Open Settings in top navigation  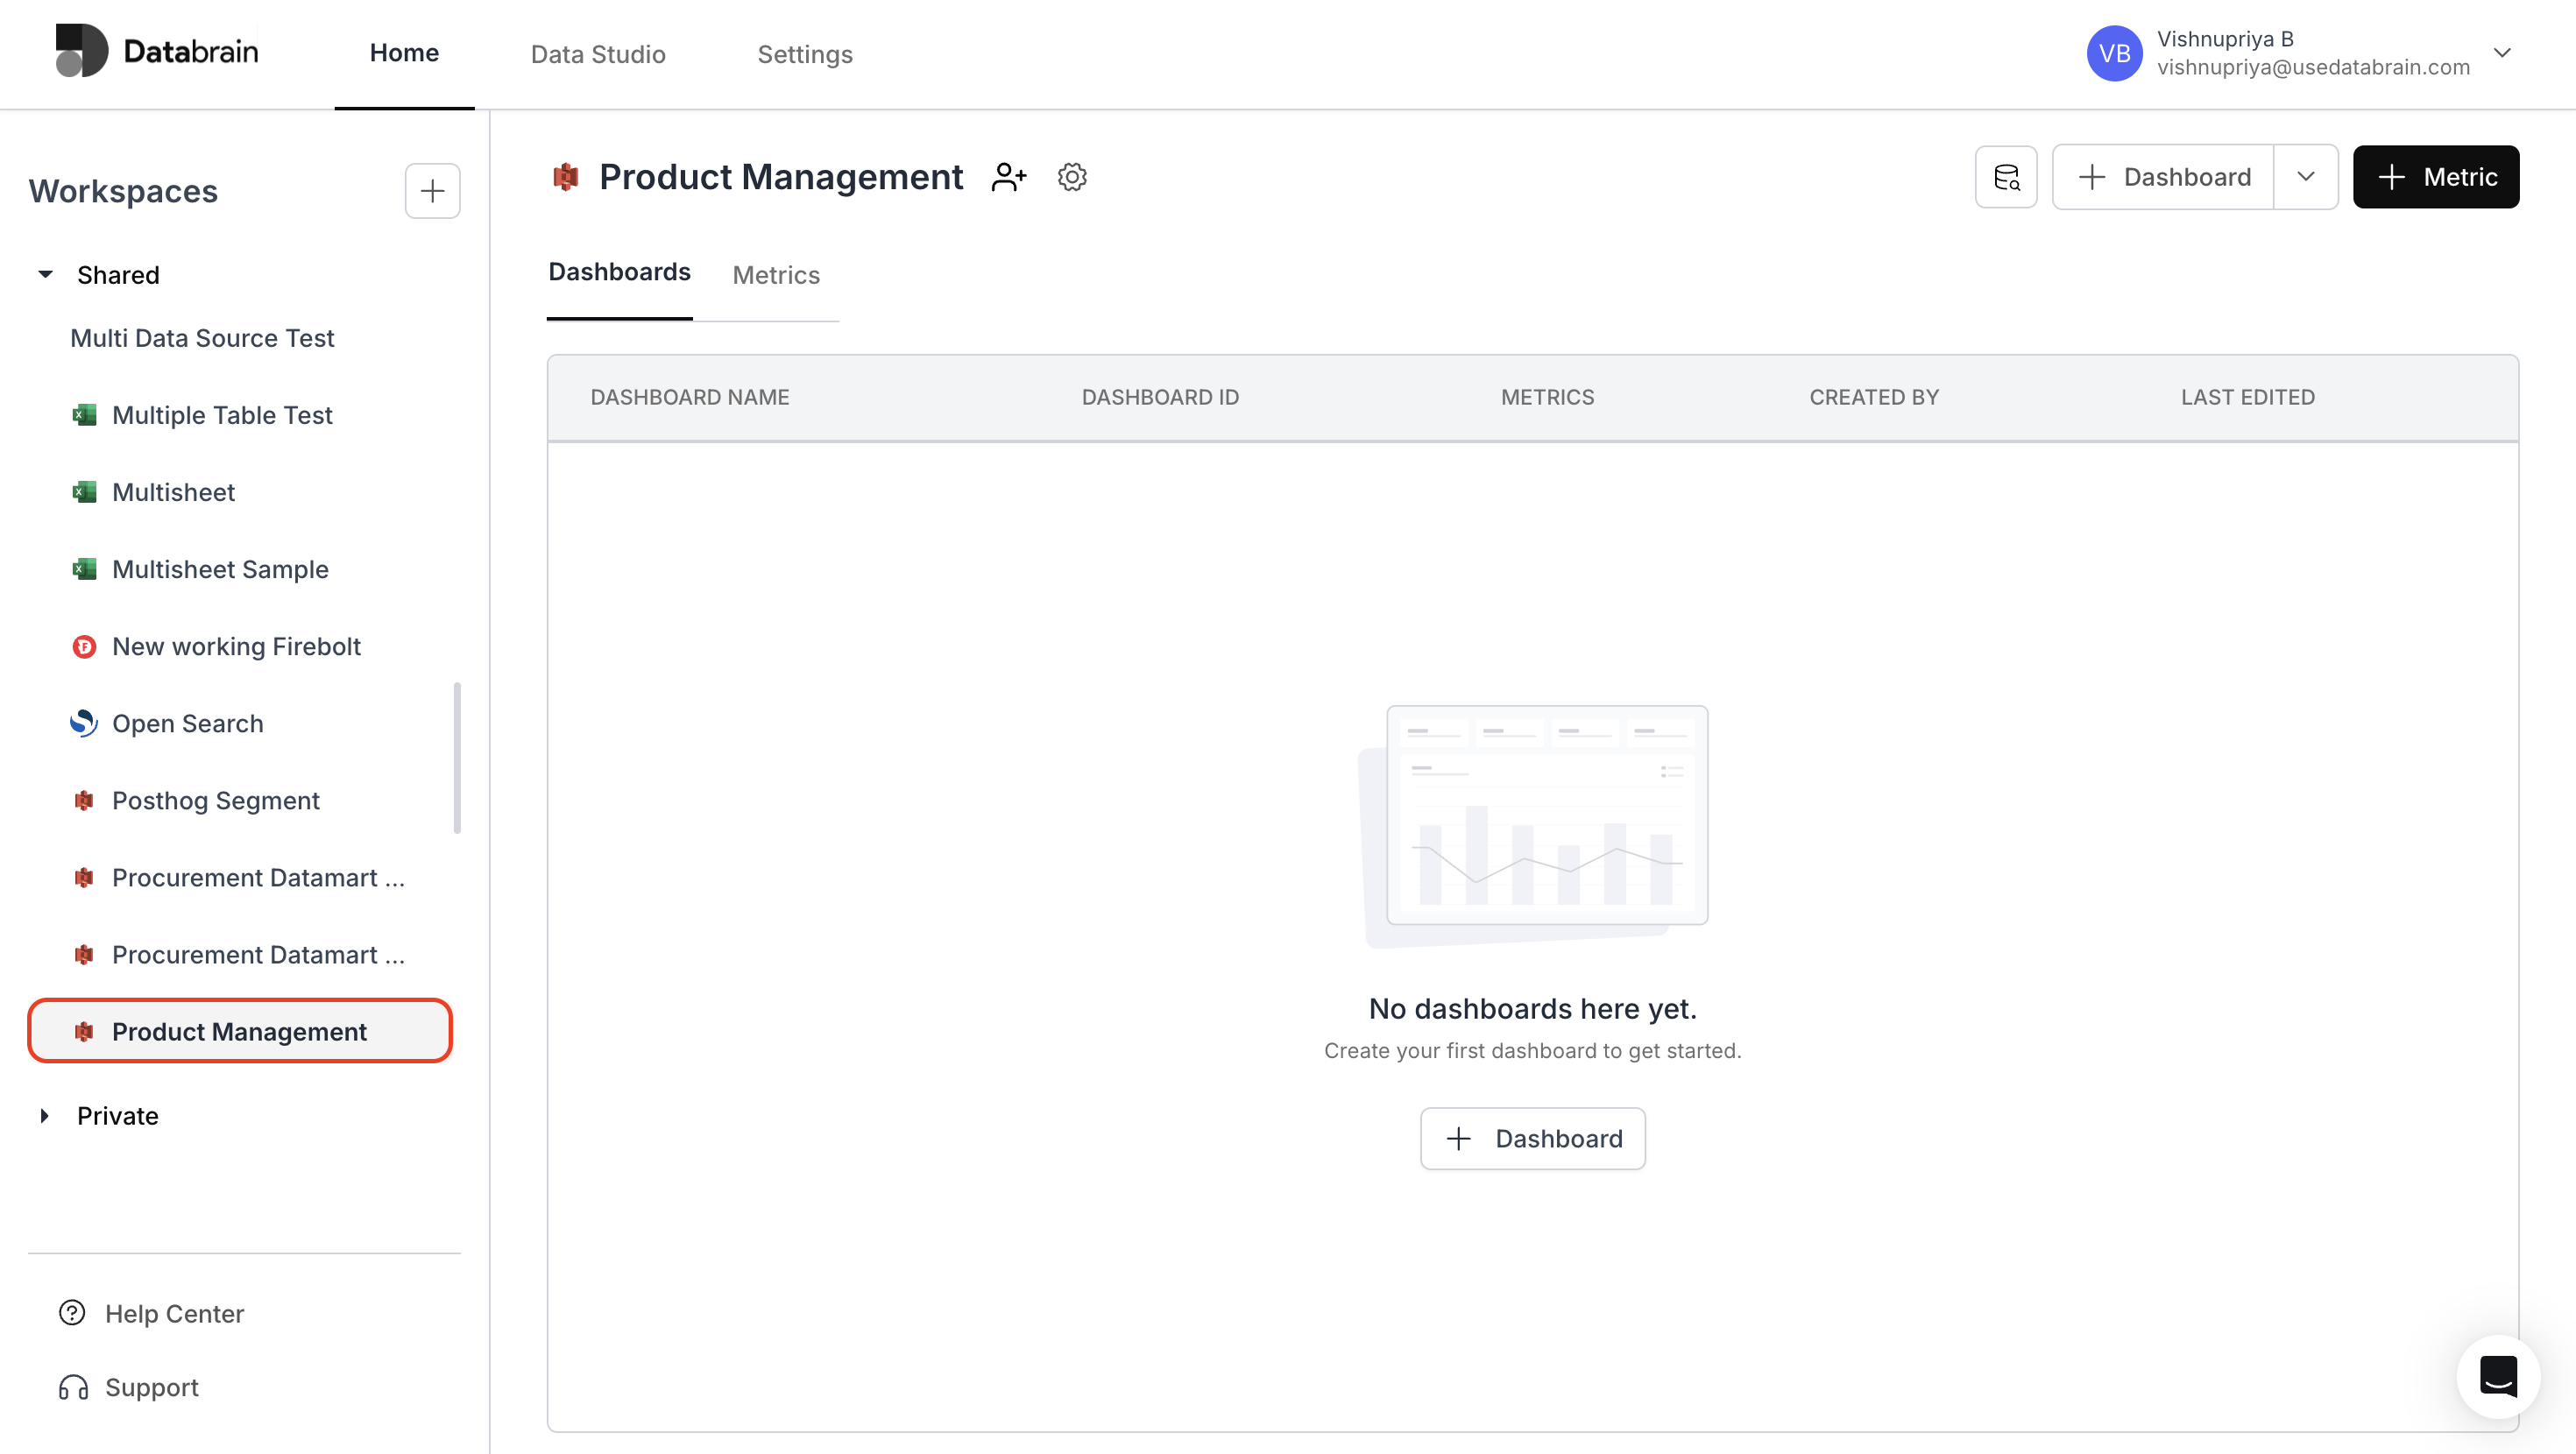(x=804, y=54)
